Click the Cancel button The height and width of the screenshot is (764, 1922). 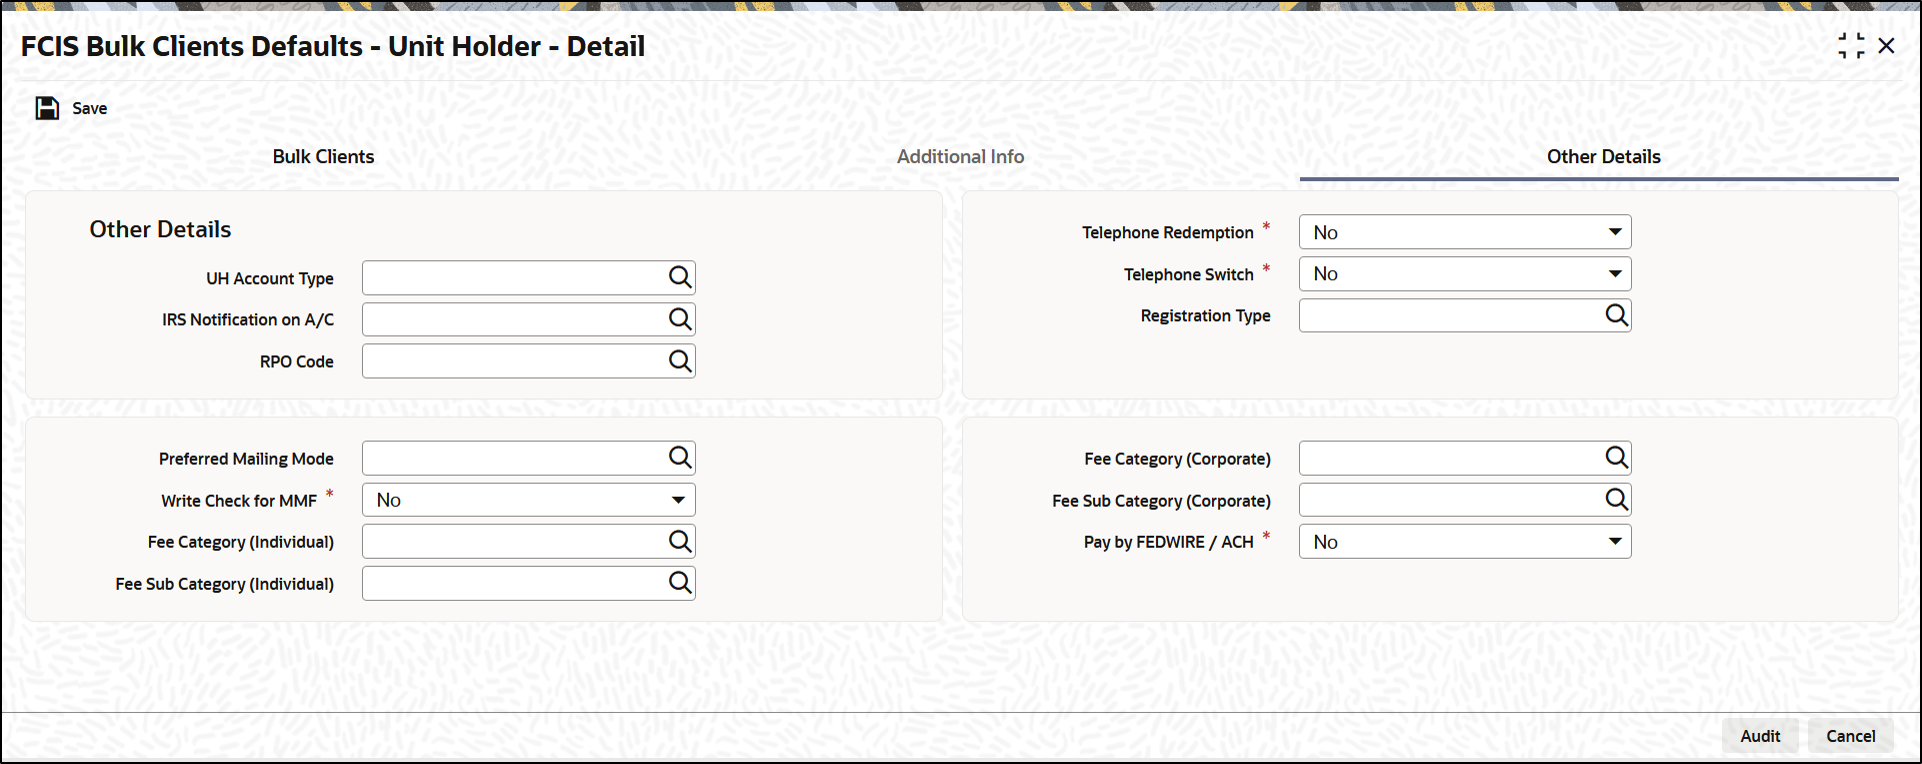[x=1850, y=736]
